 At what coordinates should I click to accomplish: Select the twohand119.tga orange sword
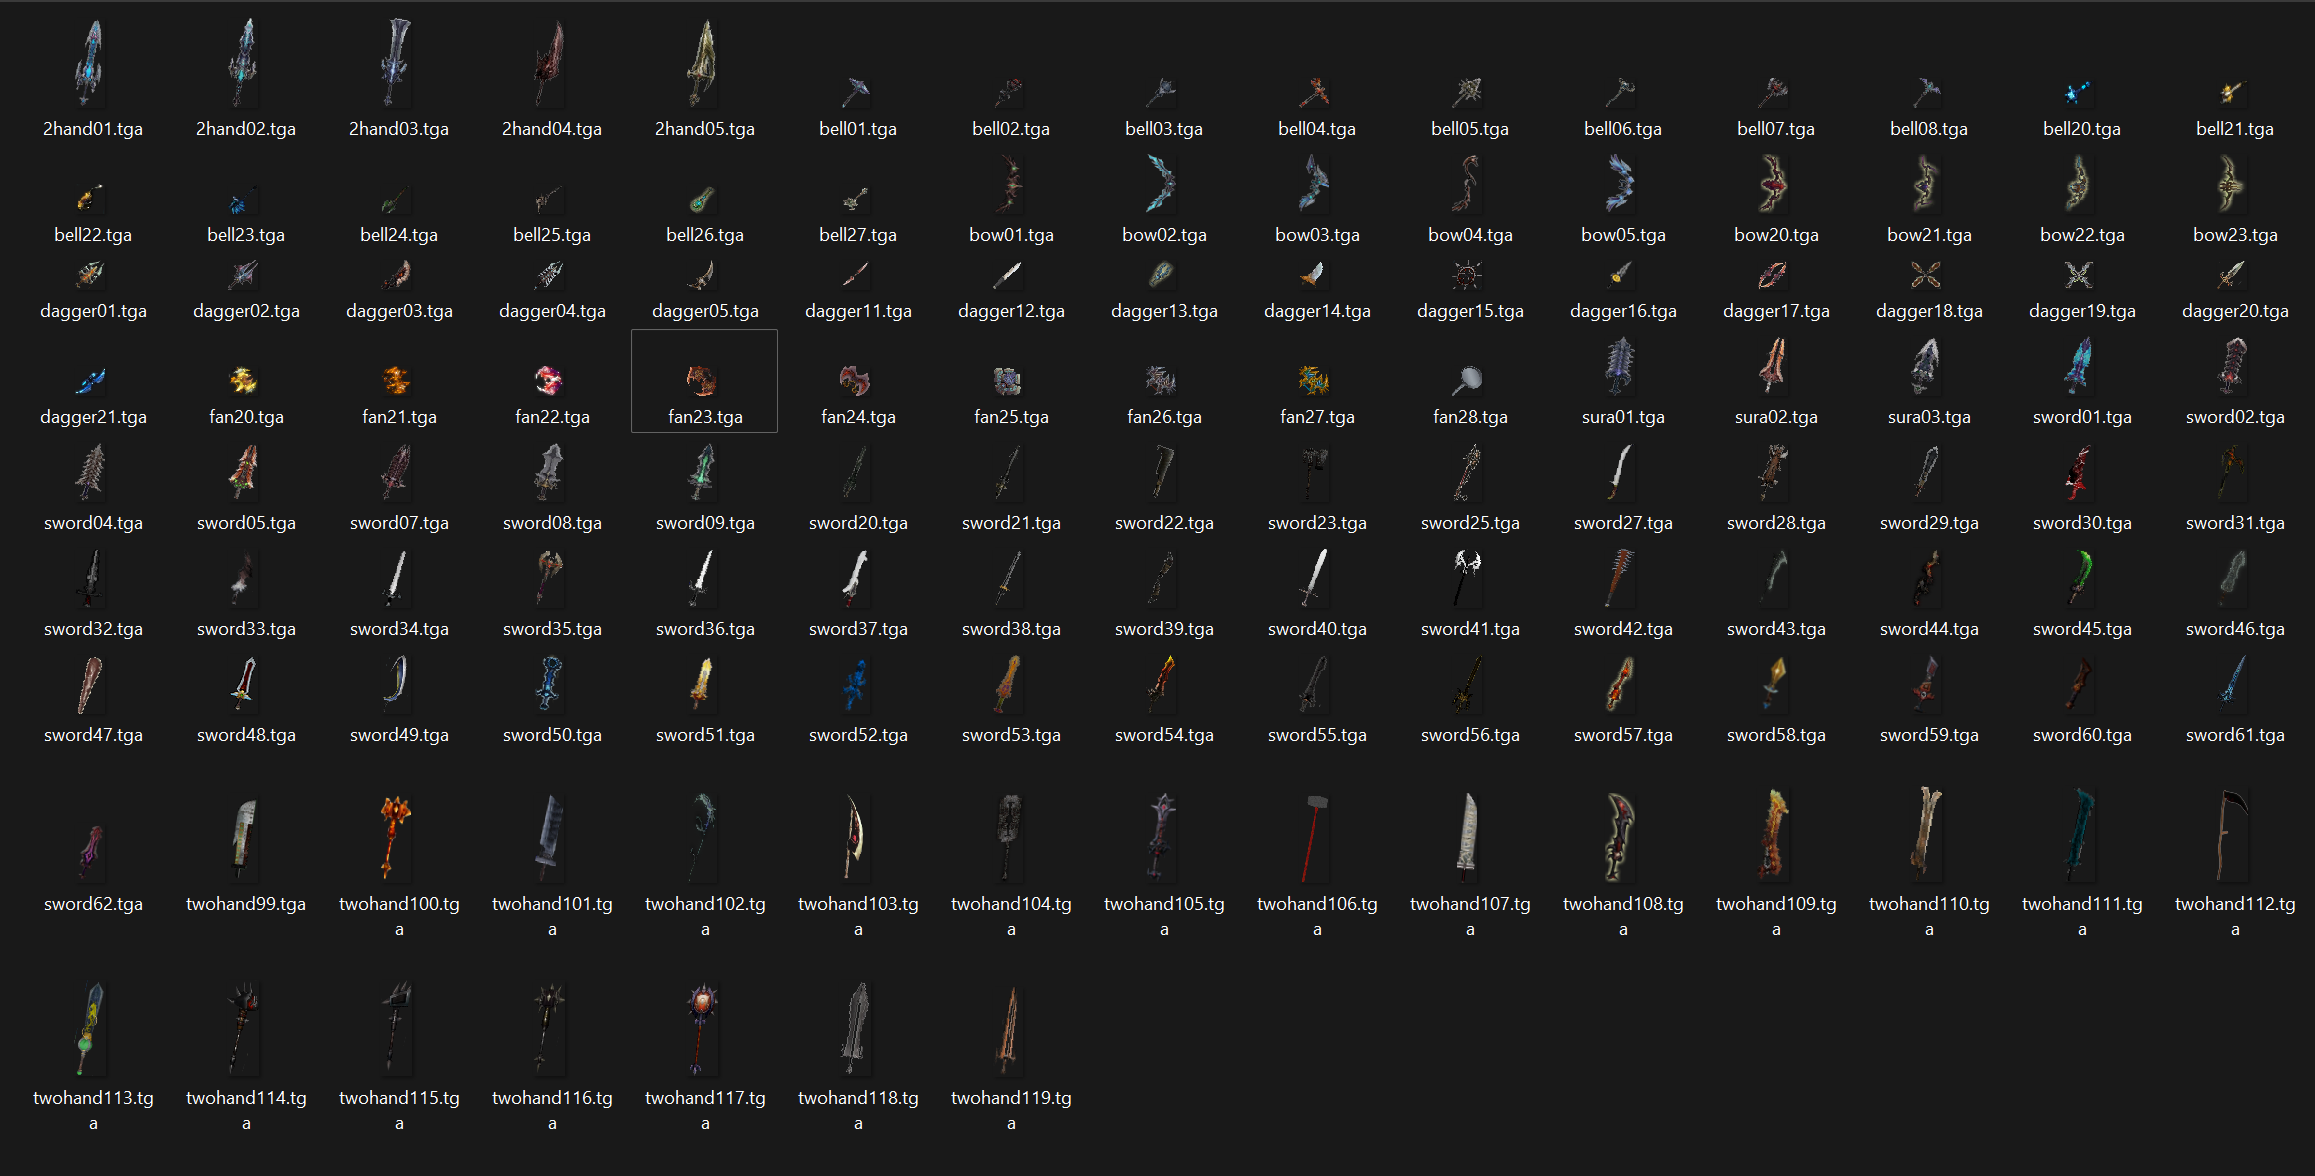1009,1030
